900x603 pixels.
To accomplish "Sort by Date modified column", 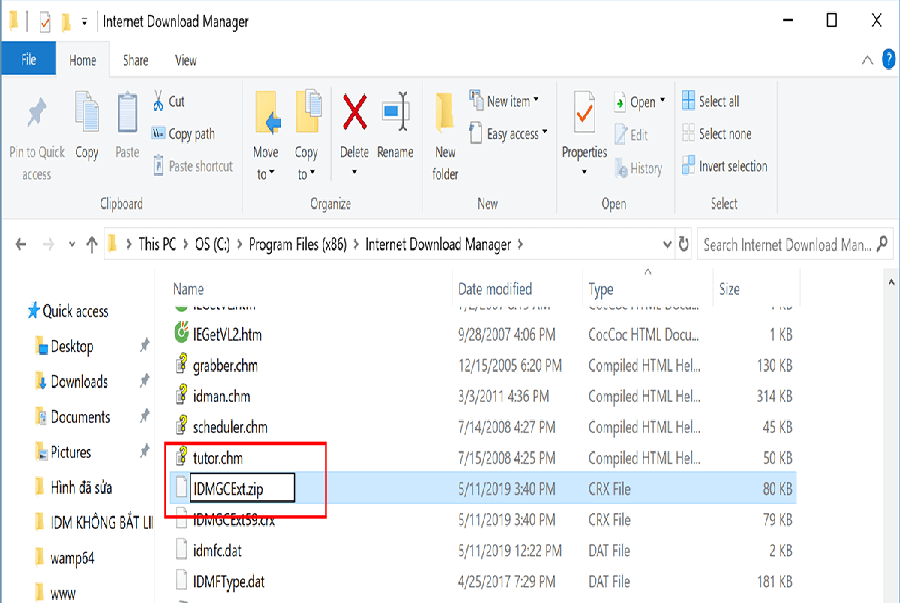I will [x=495, y=289].
